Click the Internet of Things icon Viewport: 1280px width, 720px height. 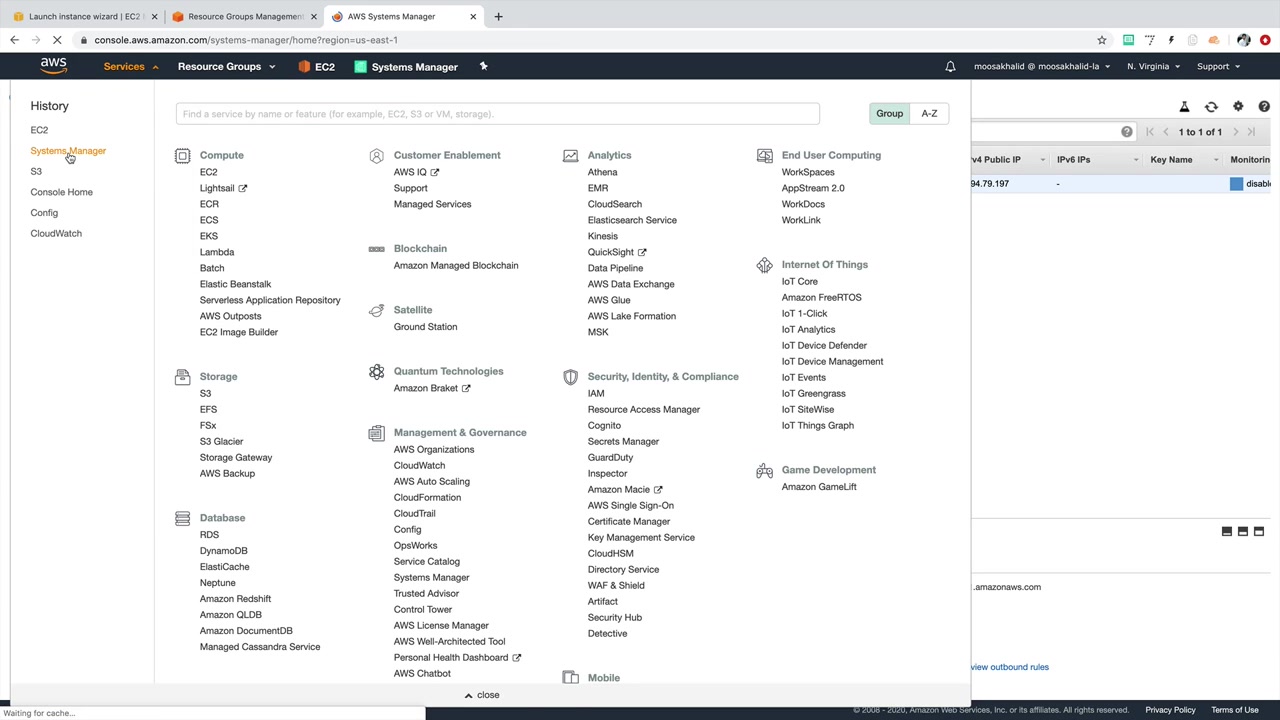(x=764, y=265)
